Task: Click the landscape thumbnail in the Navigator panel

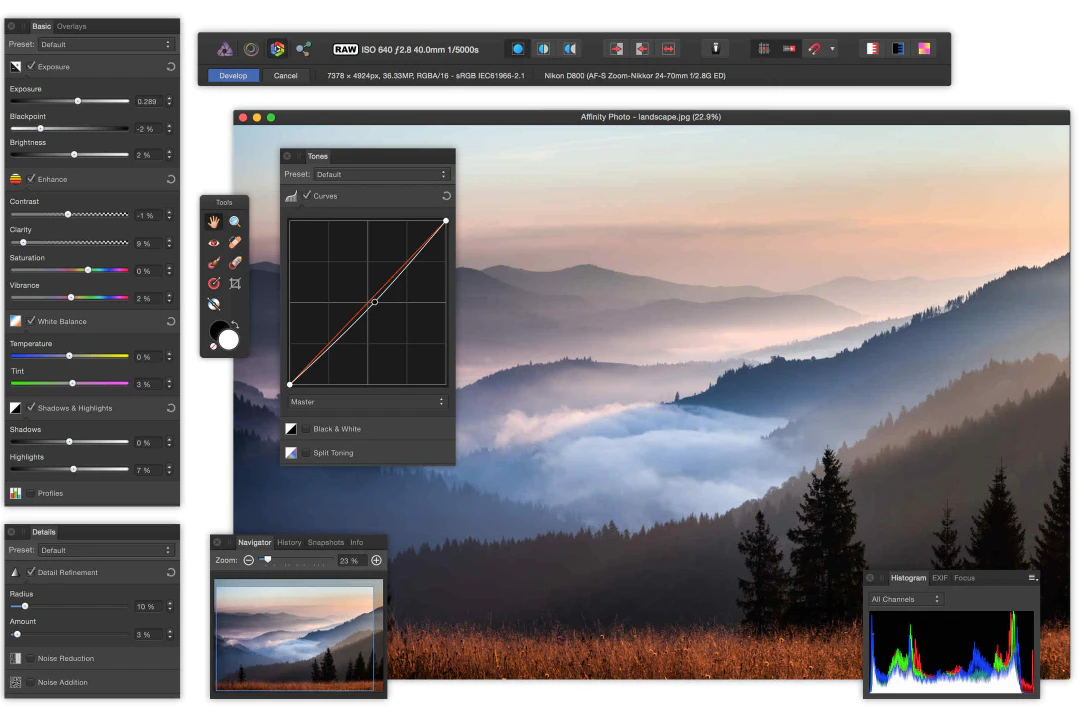Action: (296, 638)
